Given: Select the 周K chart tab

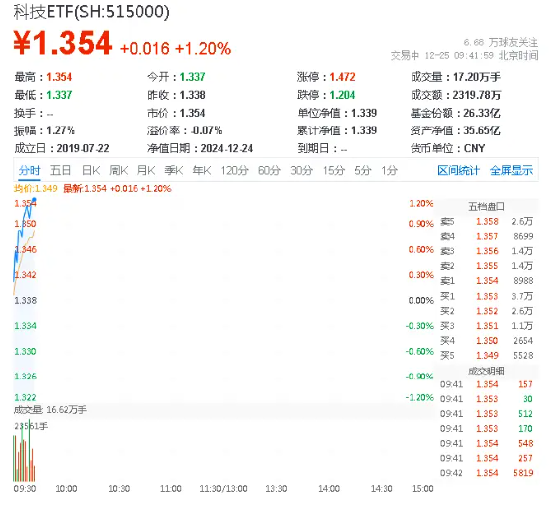Looking at the screenshot, I should coord(119,171).
